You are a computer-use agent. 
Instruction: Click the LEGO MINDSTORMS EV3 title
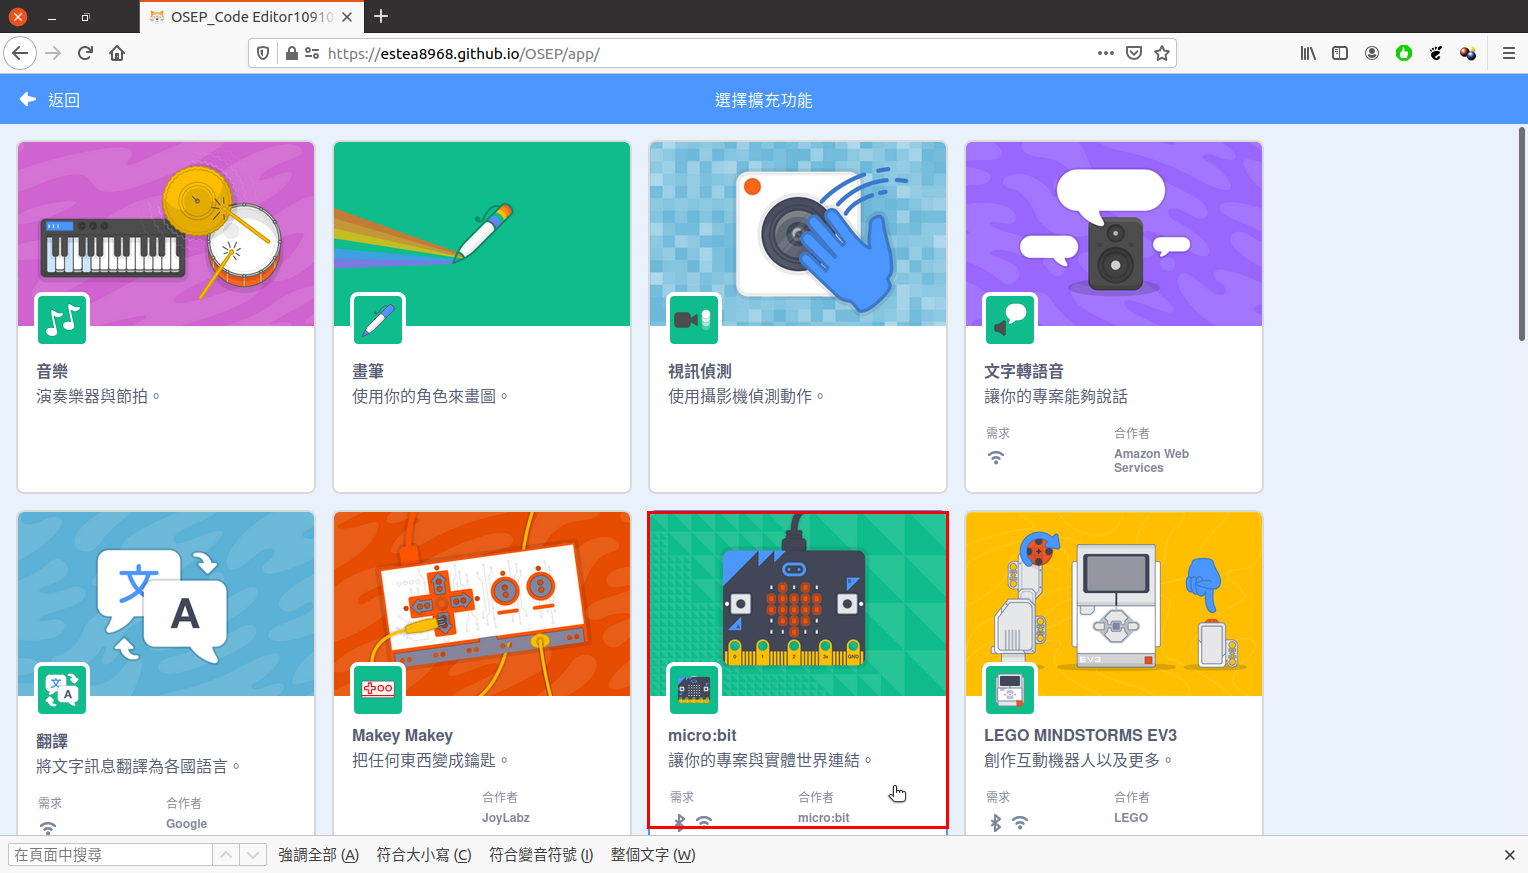click(x=1080, y=735)
